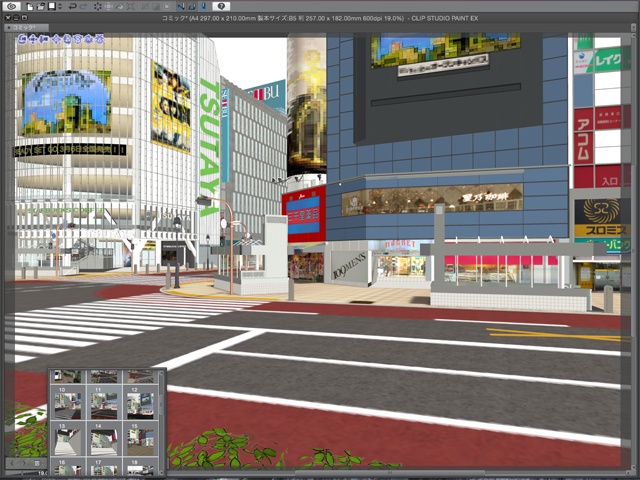Open Clip Studio Paint support help icon

221,7
